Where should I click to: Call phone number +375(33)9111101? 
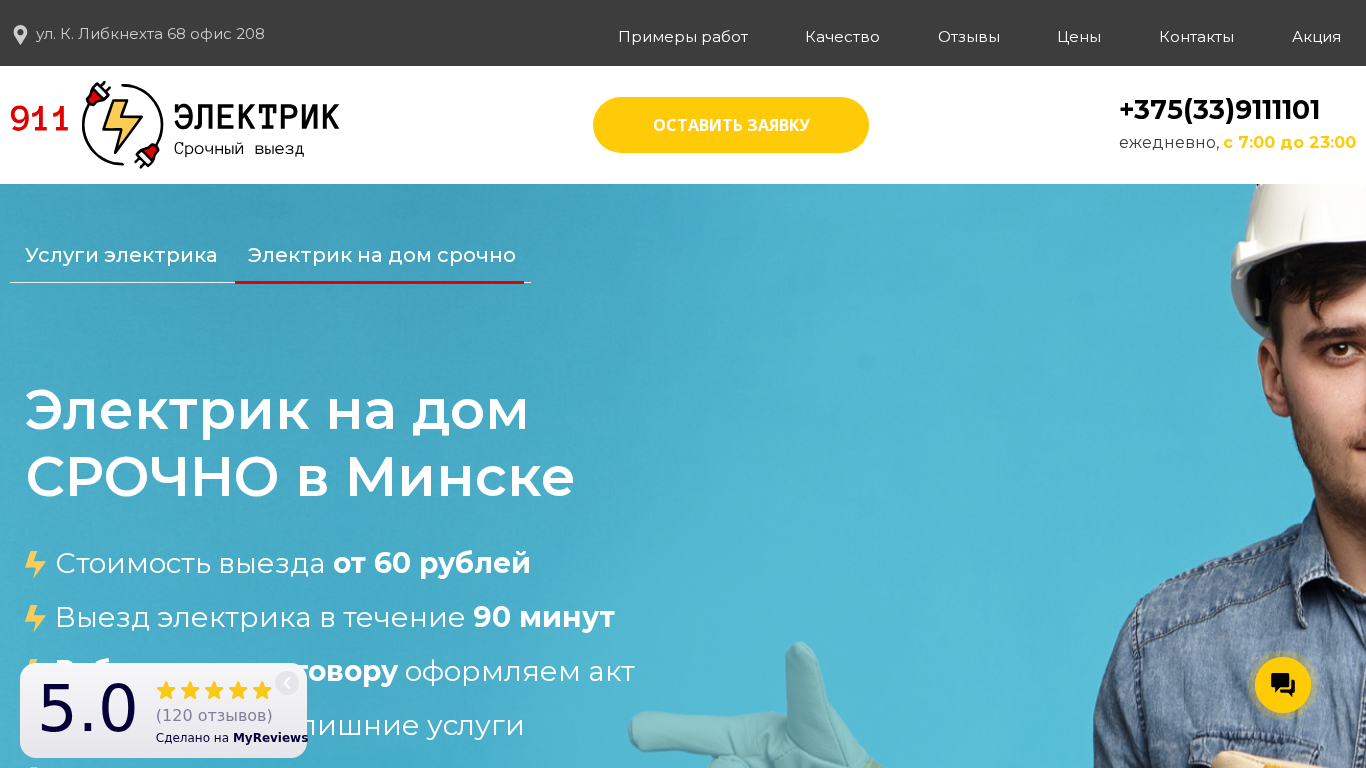pos(1219,110)
